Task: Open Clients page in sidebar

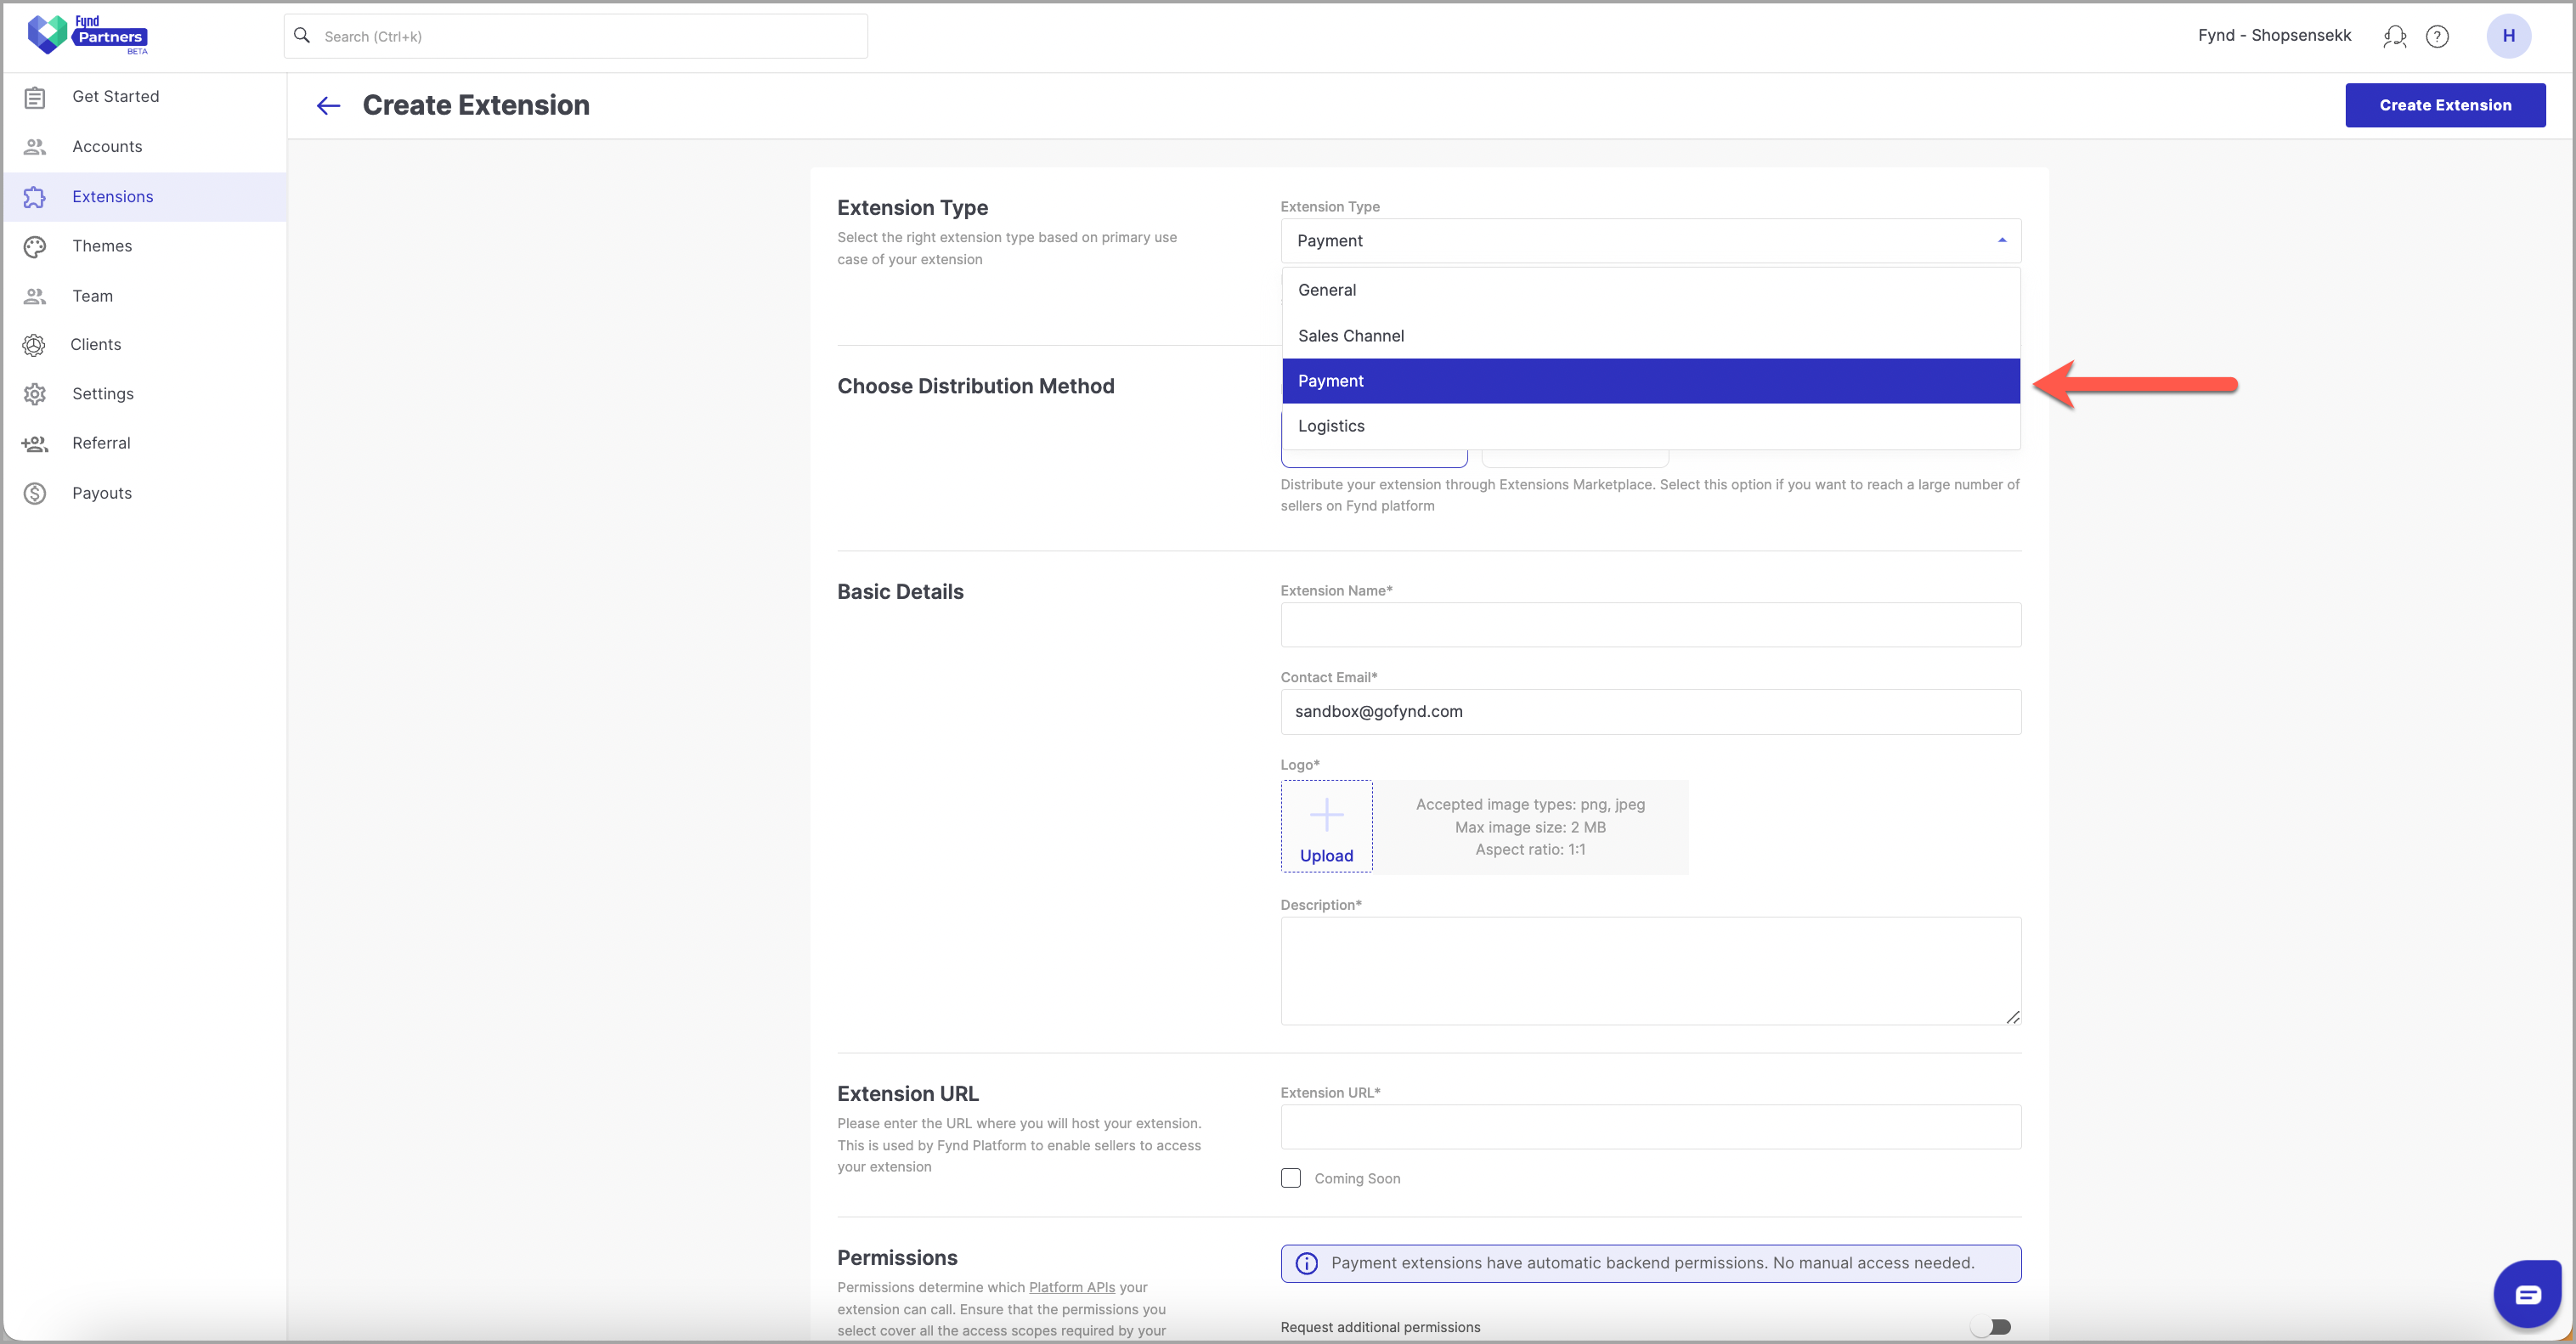Action: click(146, 345)
